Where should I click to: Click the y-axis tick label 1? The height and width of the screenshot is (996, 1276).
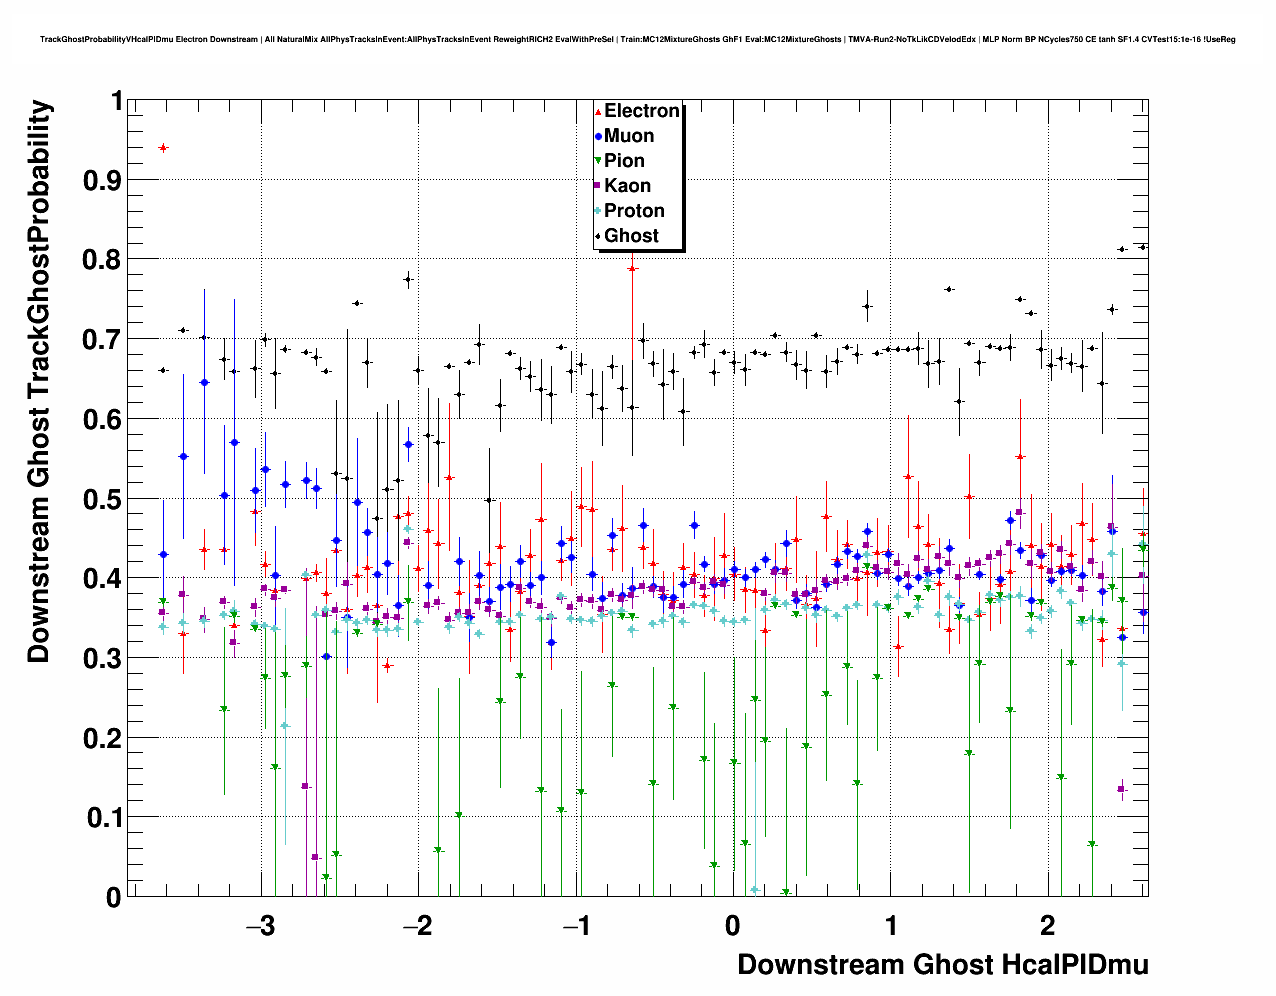117,101
